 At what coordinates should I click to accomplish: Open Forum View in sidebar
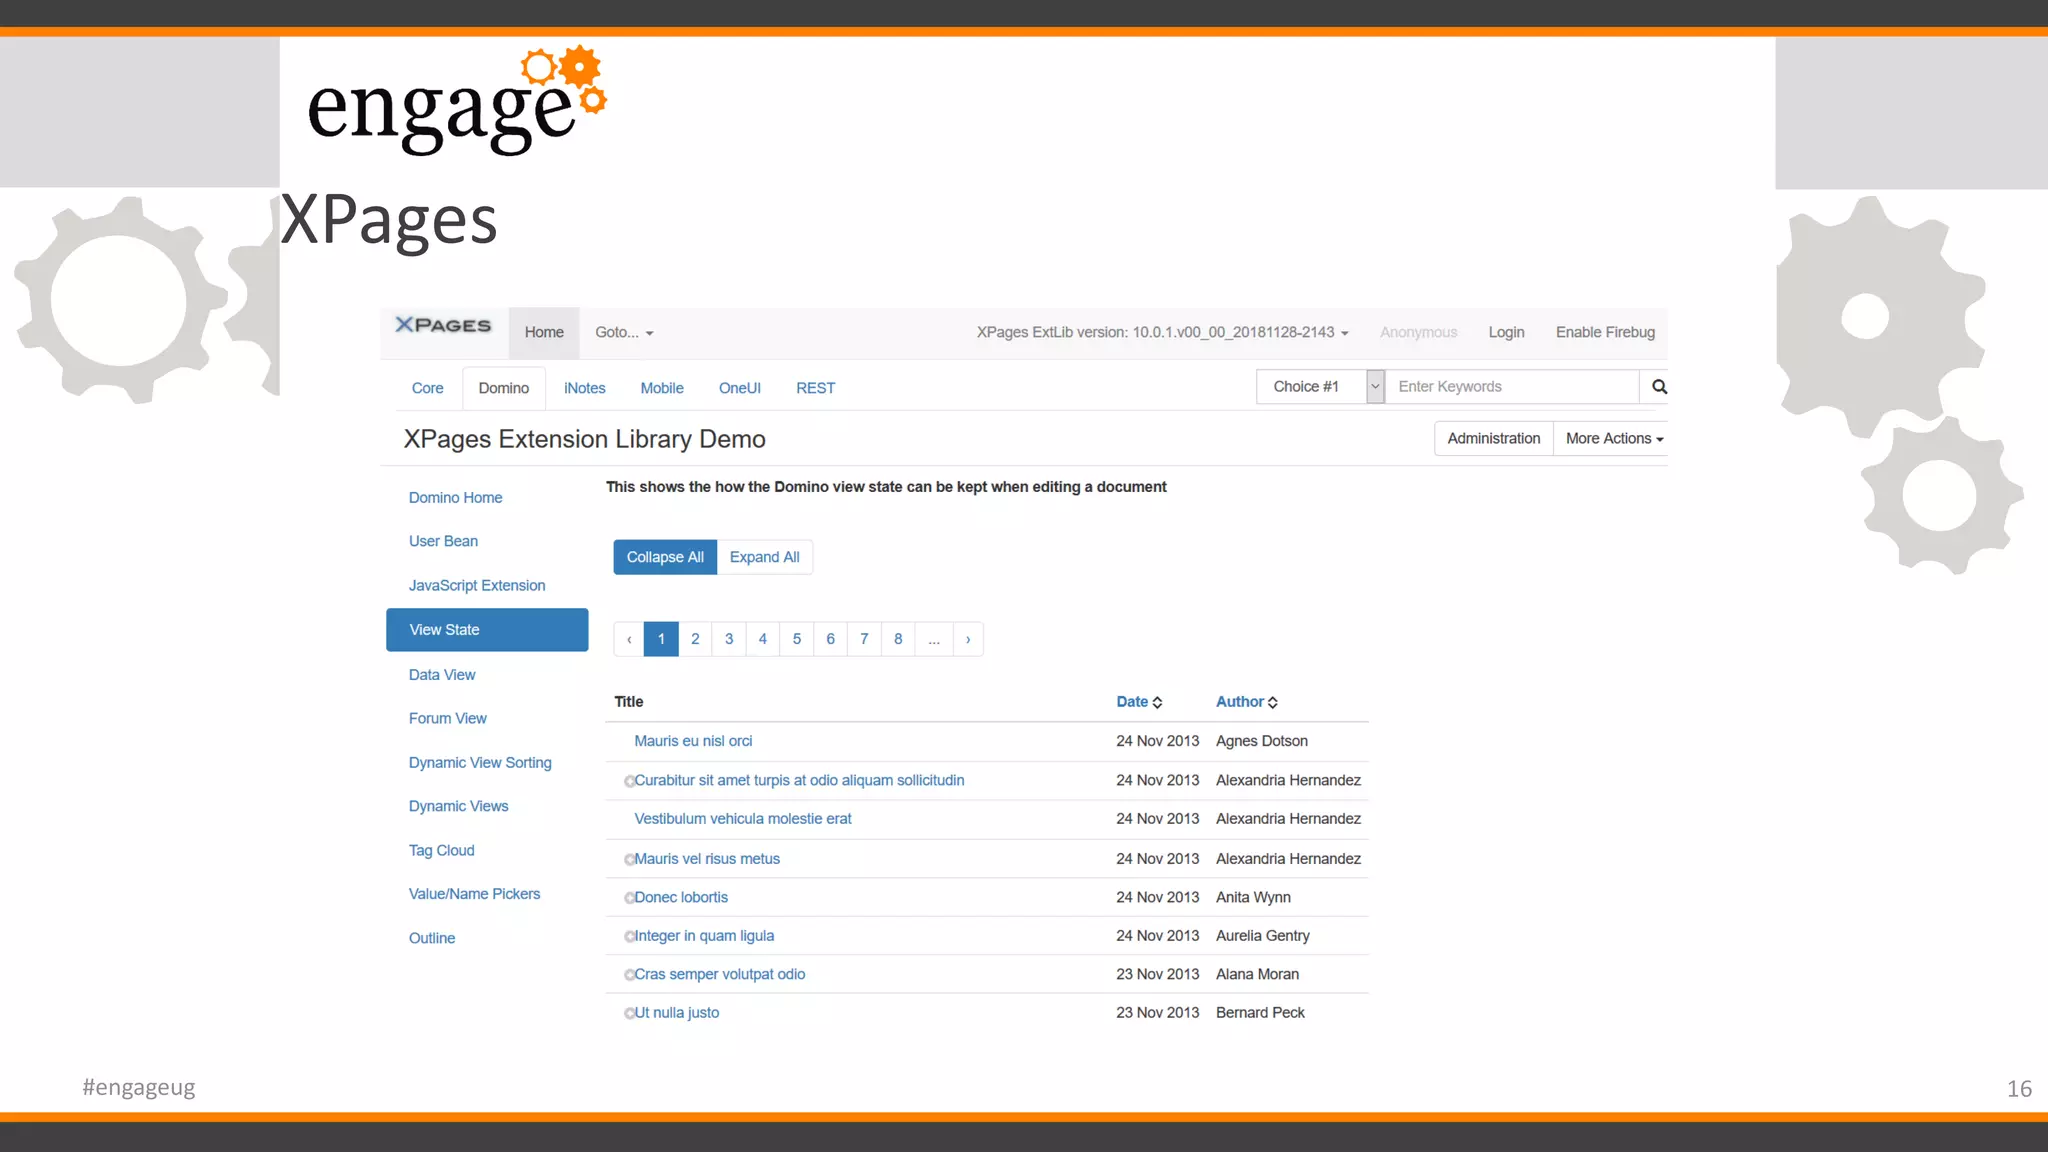(x=447, y=719)
